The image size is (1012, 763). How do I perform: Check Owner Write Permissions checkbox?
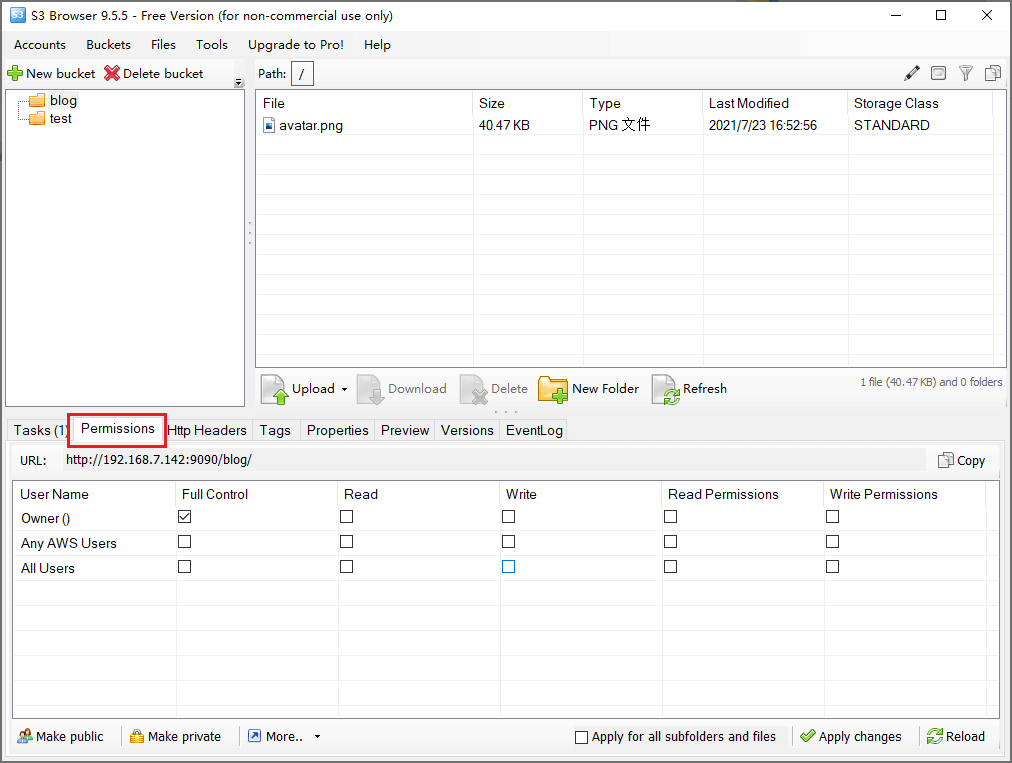833,516
